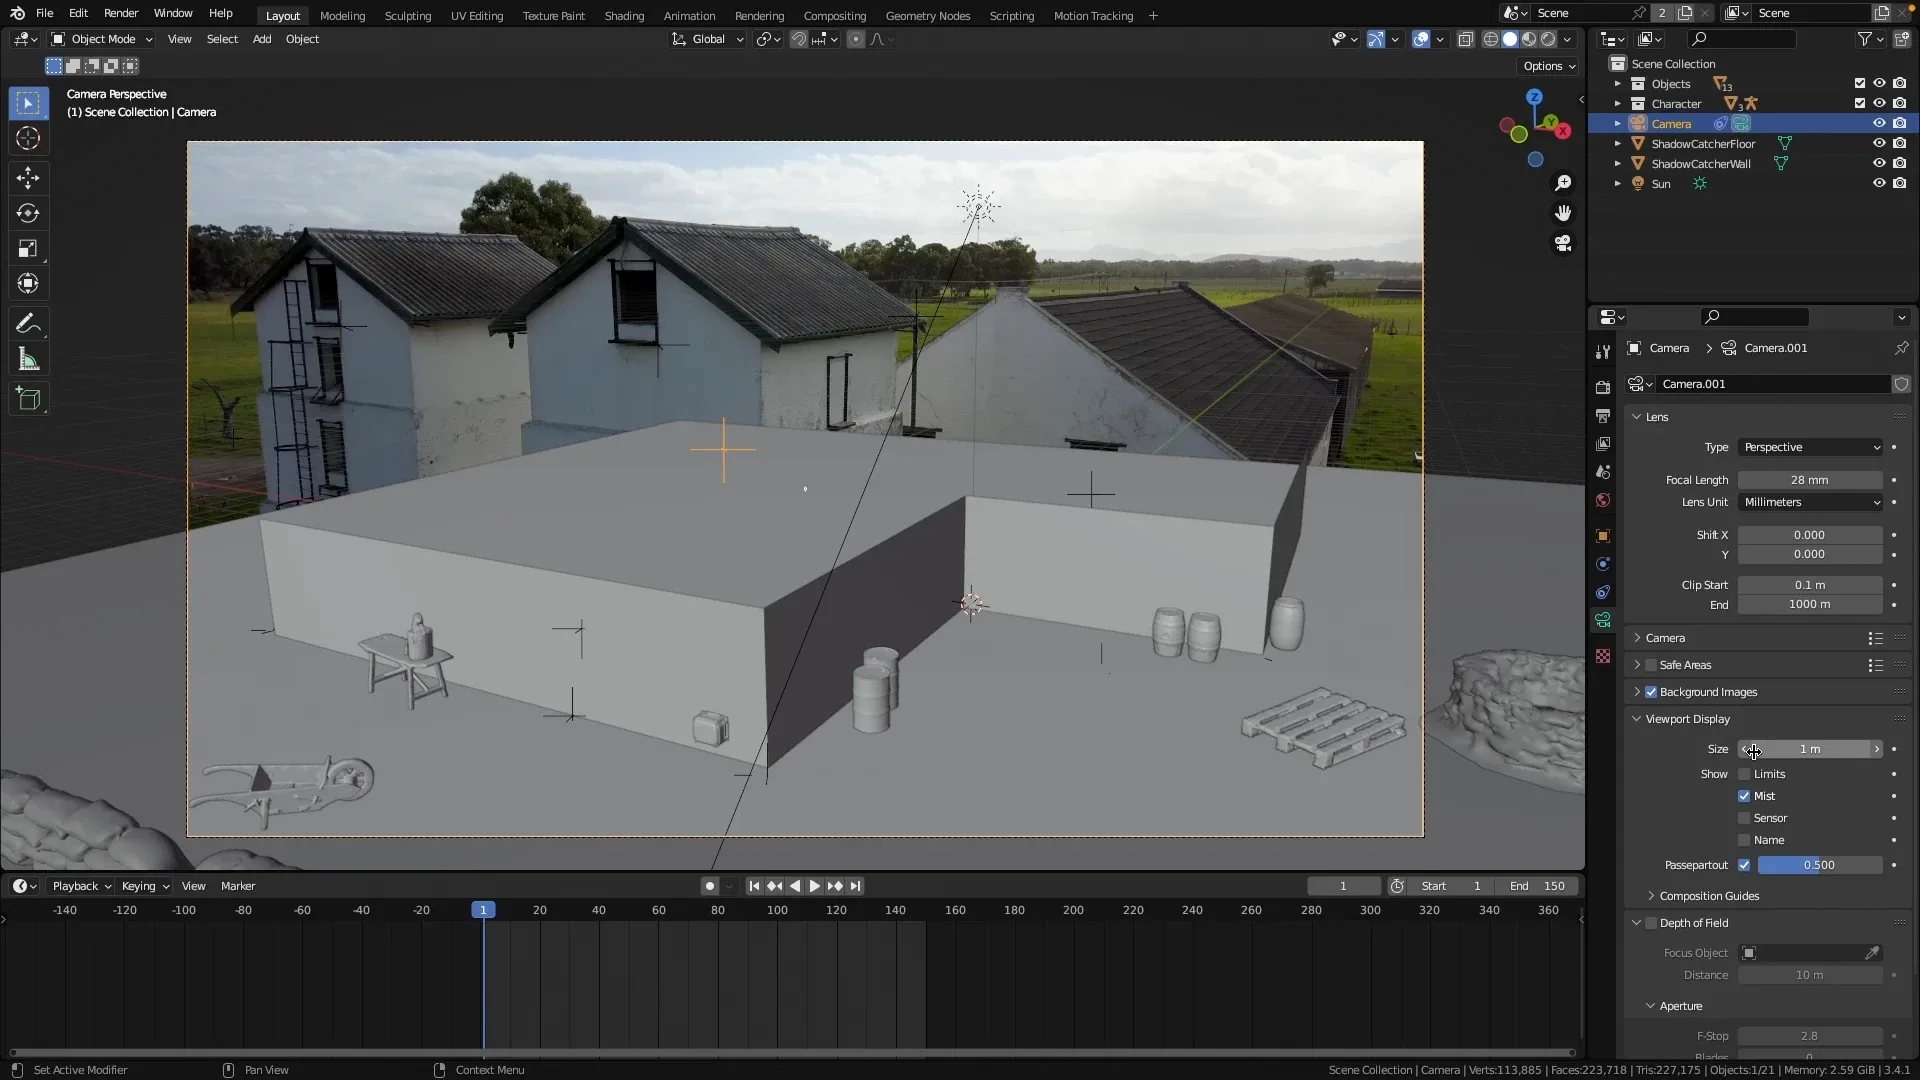Toggle camera view using the viewport camera icon
Image resolution: width=1920 pixels, height=1080 pixels.
click(1563, 243)
